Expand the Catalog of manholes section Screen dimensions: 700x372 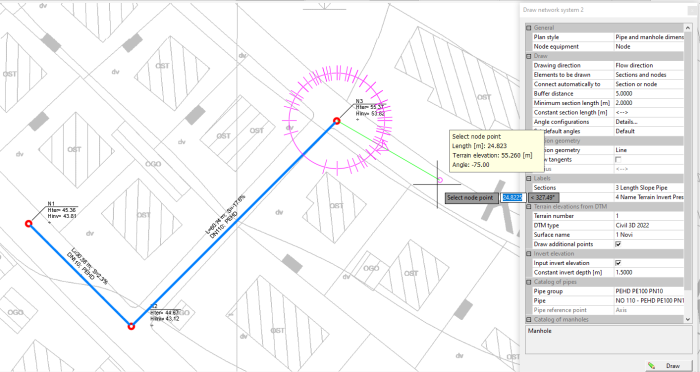[x=529, y=319]
